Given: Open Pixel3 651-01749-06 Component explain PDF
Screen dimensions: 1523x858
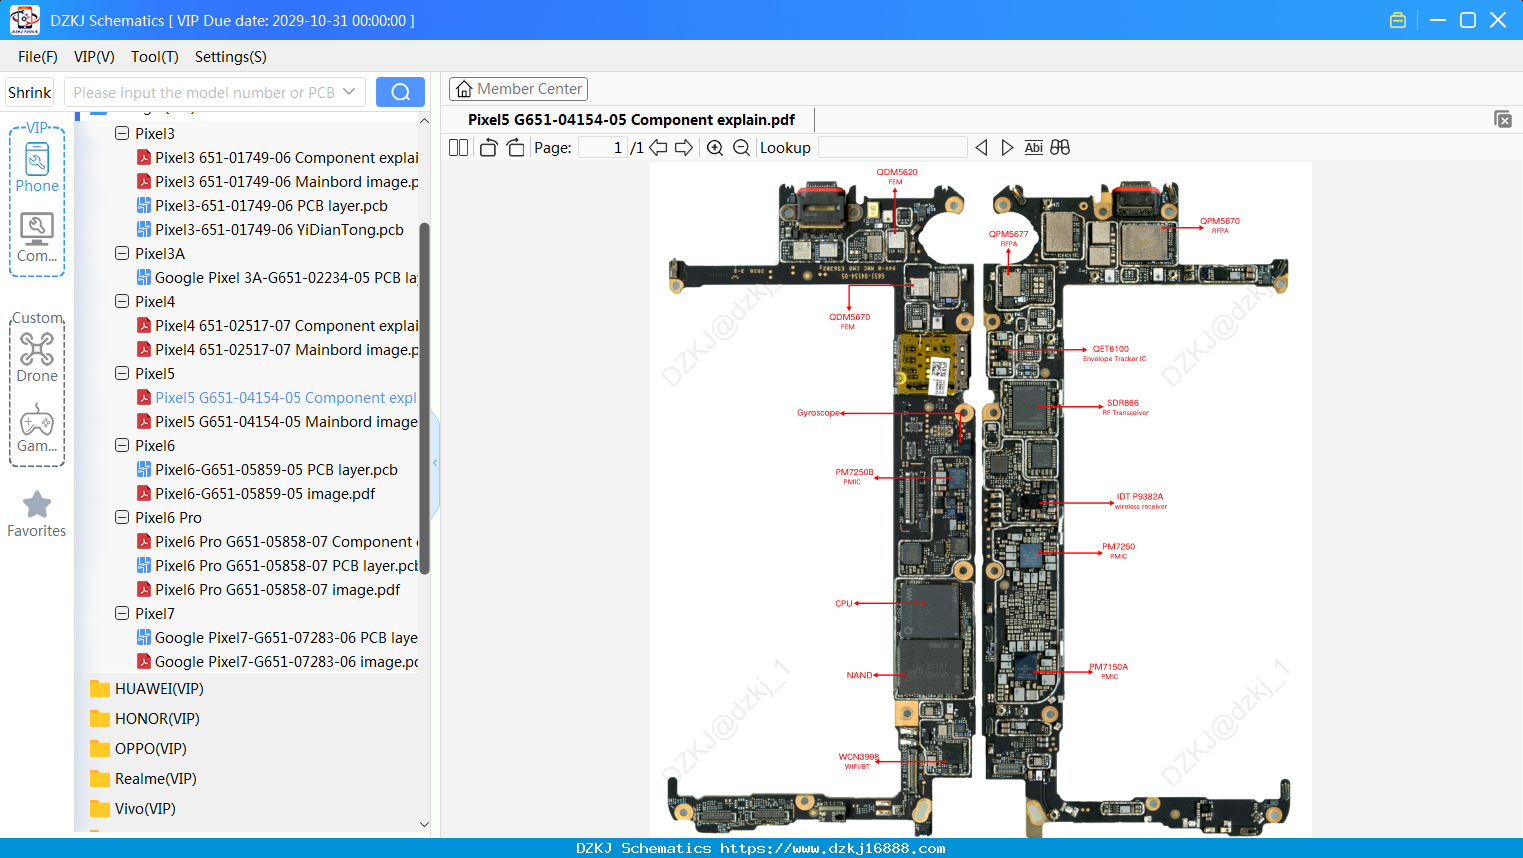Looking at the screenshot, I should (277, 158).
